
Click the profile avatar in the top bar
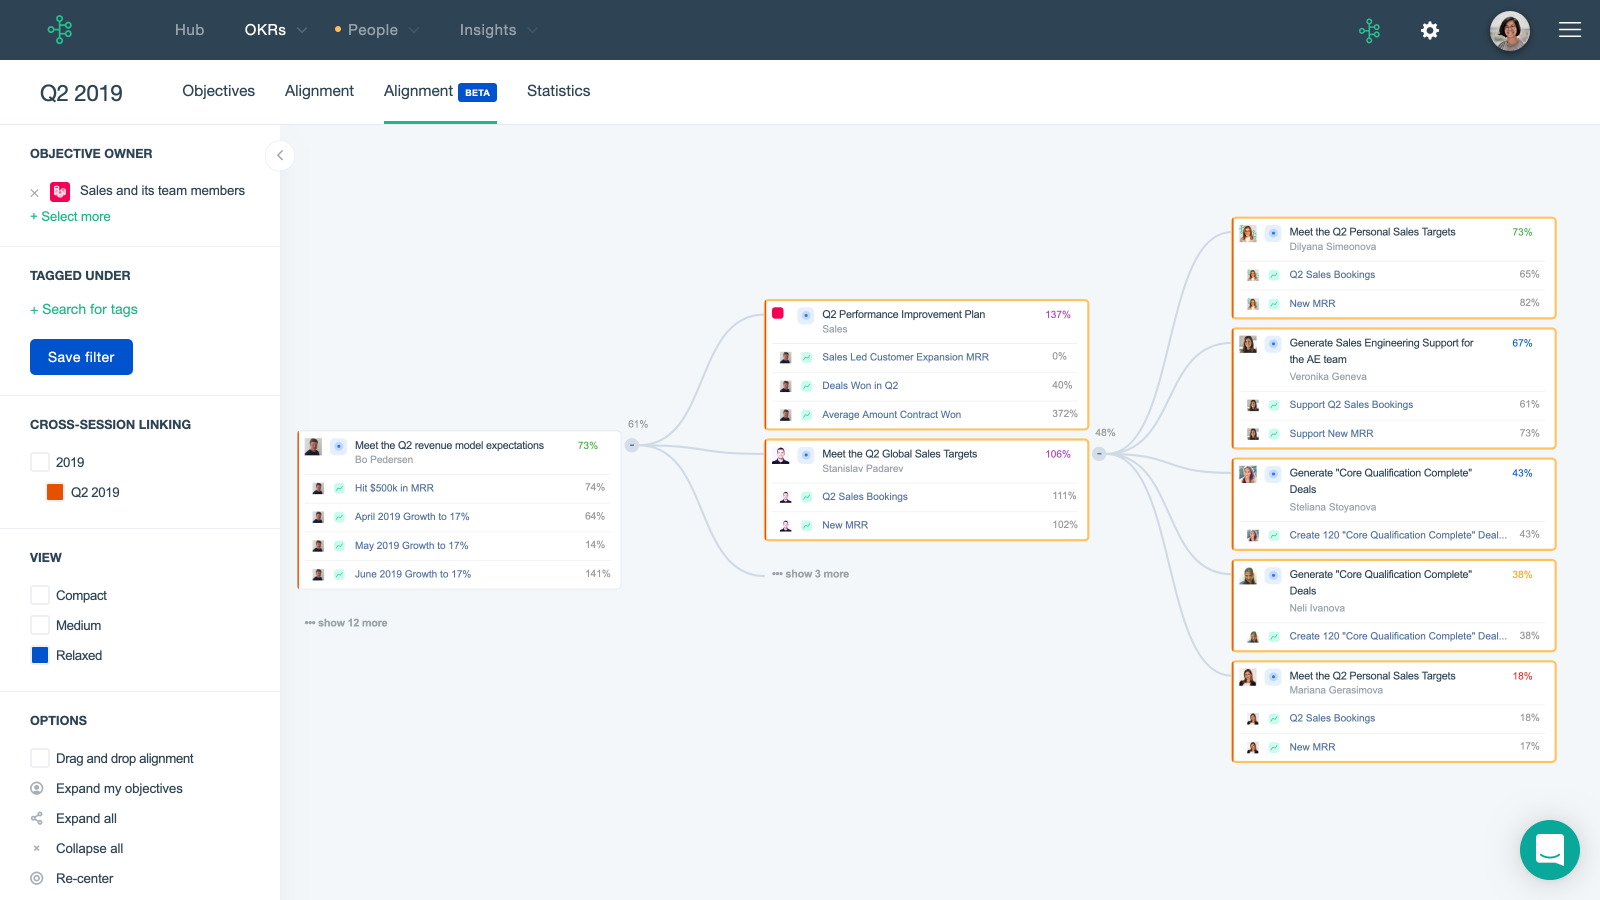pos(1509,31)
